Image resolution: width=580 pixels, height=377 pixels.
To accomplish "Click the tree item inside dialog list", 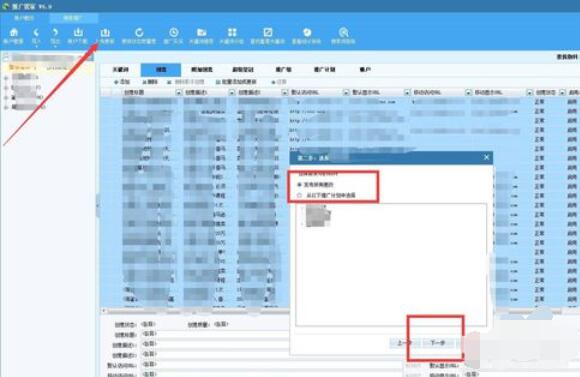I will [317, 215].
